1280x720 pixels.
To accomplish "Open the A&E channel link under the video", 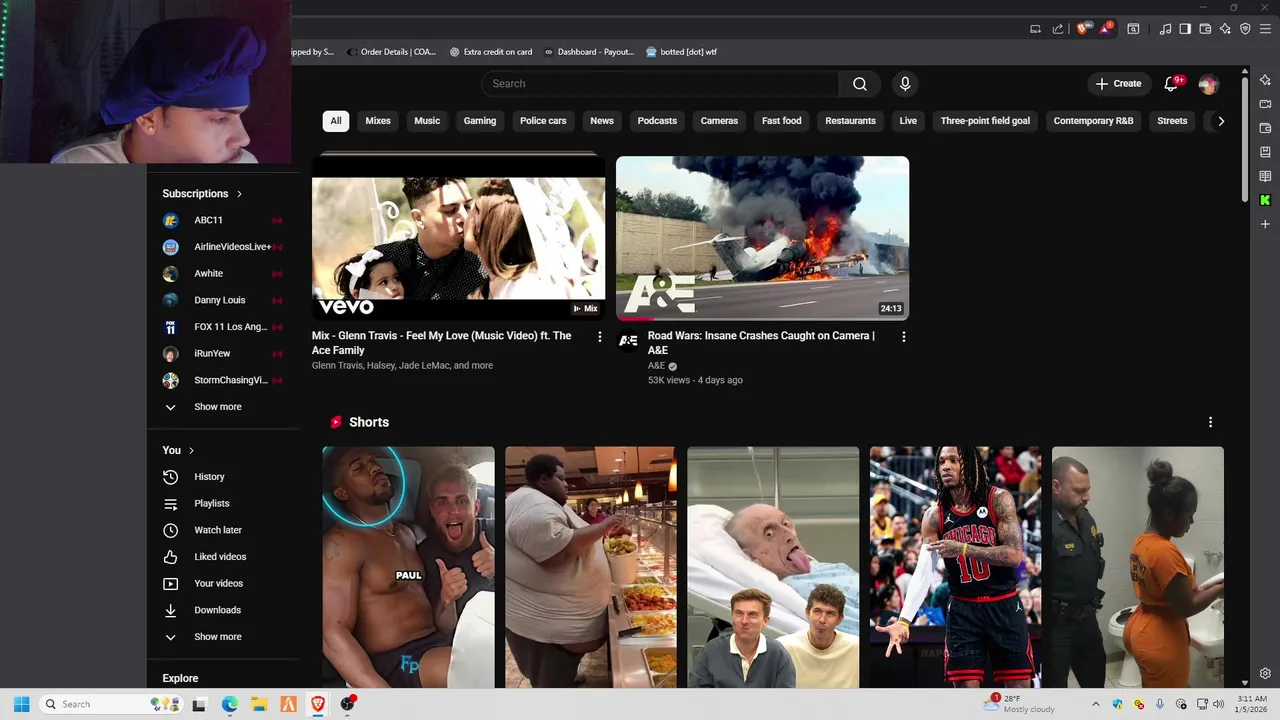I will (x=656, y=366).
